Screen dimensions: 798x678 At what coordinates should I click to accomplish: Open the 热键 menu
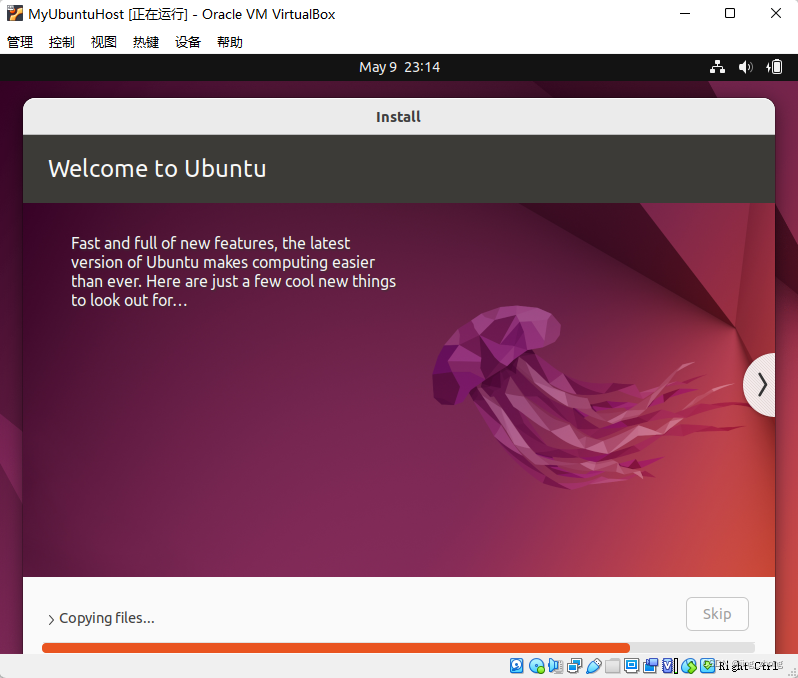[x=146, y=42]
